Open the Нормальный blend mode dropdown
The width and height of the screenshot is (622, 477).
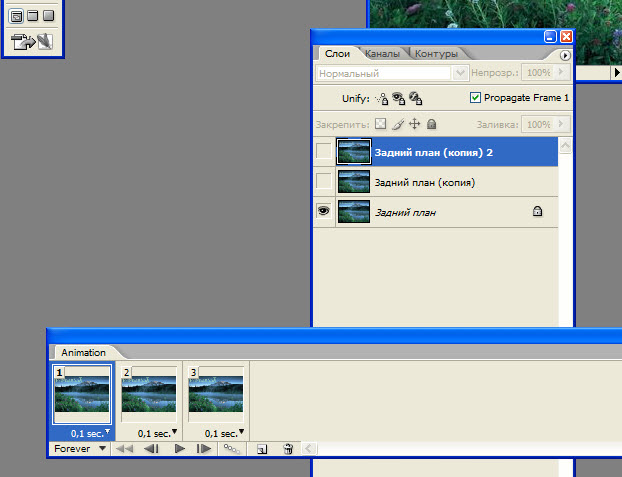(460, 73)
